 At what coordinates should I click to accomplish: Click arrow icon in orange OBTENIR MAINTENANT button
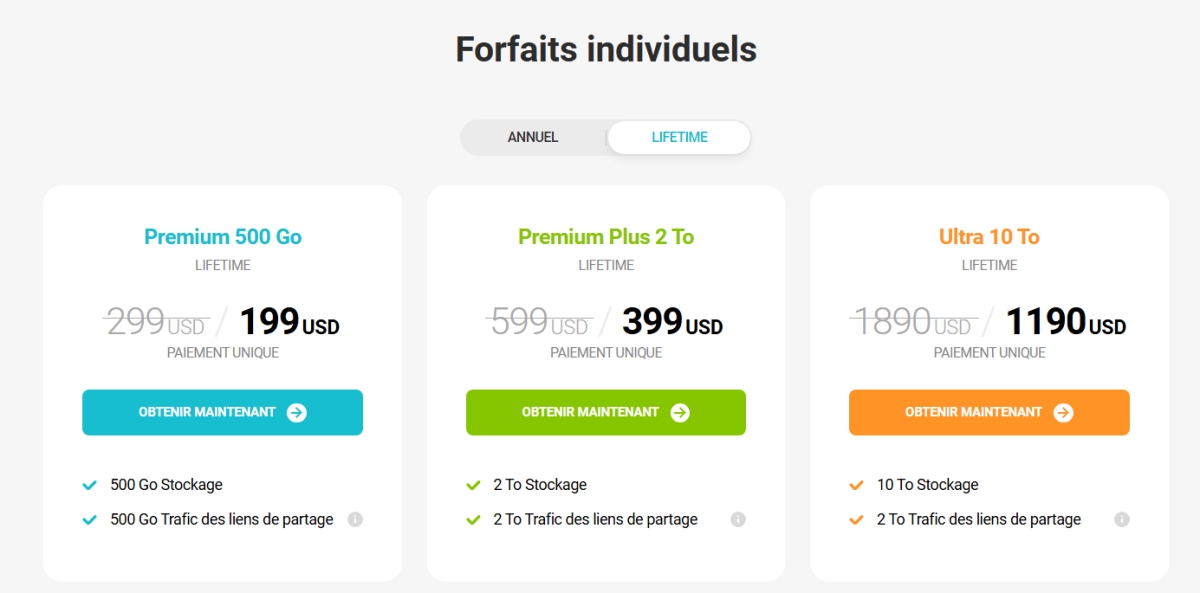(1063, 413)
